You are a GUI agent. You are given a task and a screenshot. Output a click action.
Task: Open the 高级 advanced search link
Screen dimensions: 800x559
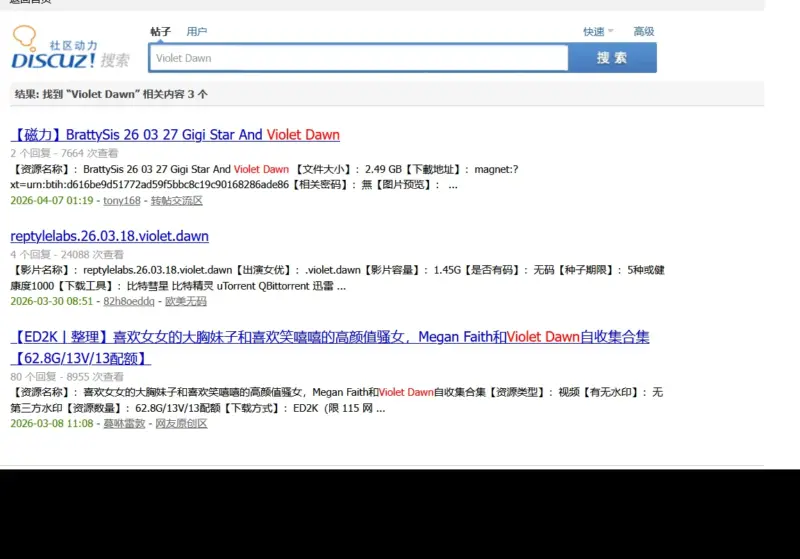coord(644,32)
